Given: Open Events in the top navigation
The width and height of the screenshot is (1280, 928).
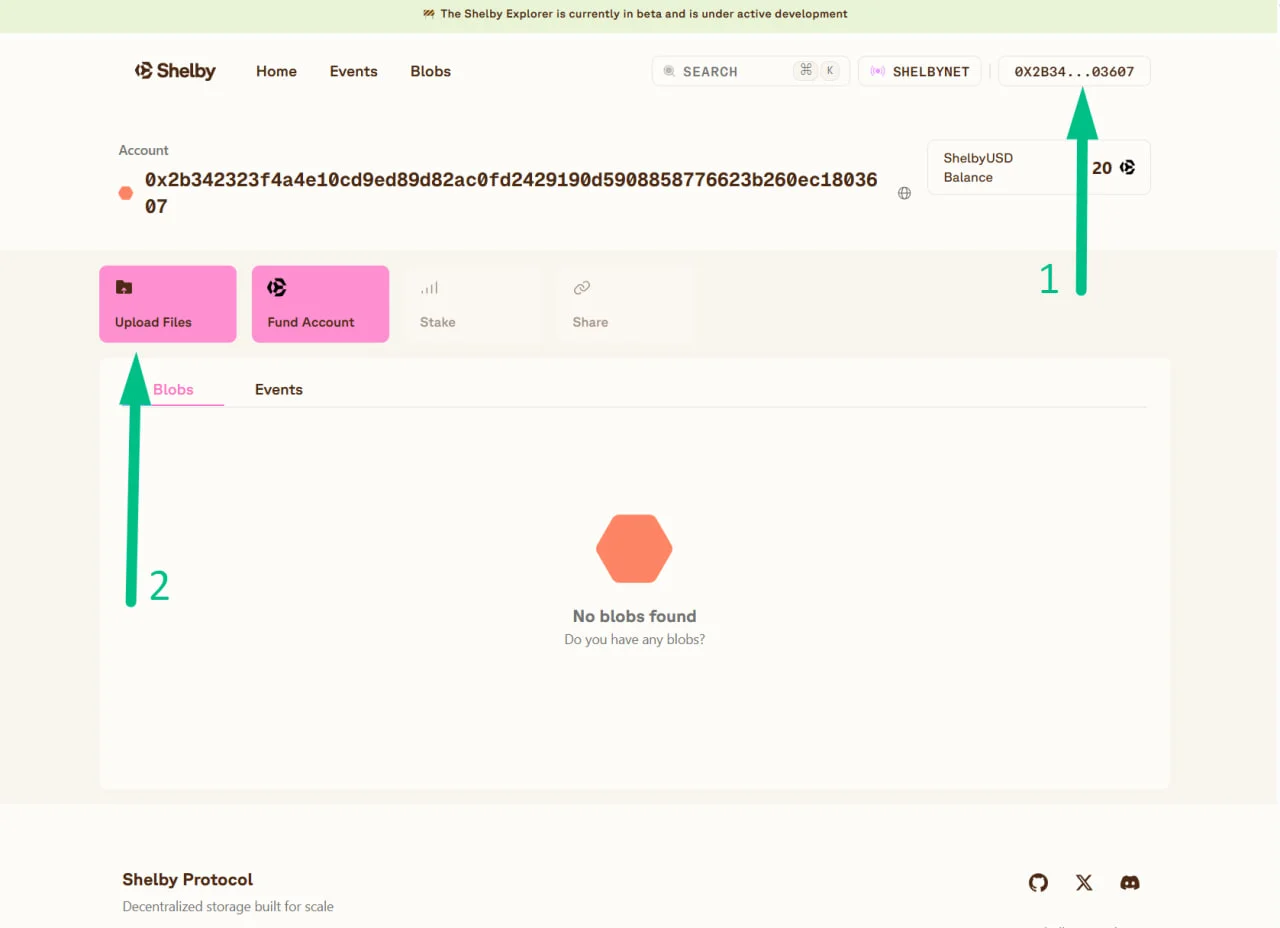Looking at the screenshot, I should coord(354,71).
